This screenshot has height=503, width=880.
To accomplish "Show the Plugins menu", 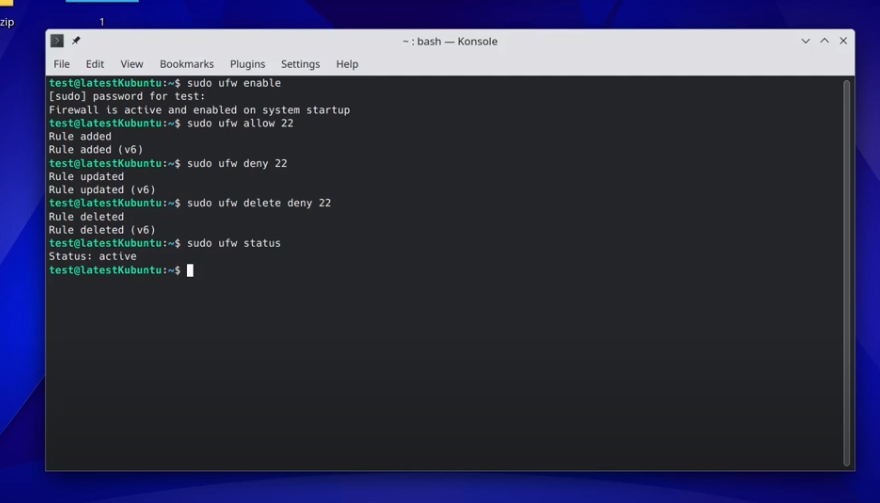I will coord(247,64).
